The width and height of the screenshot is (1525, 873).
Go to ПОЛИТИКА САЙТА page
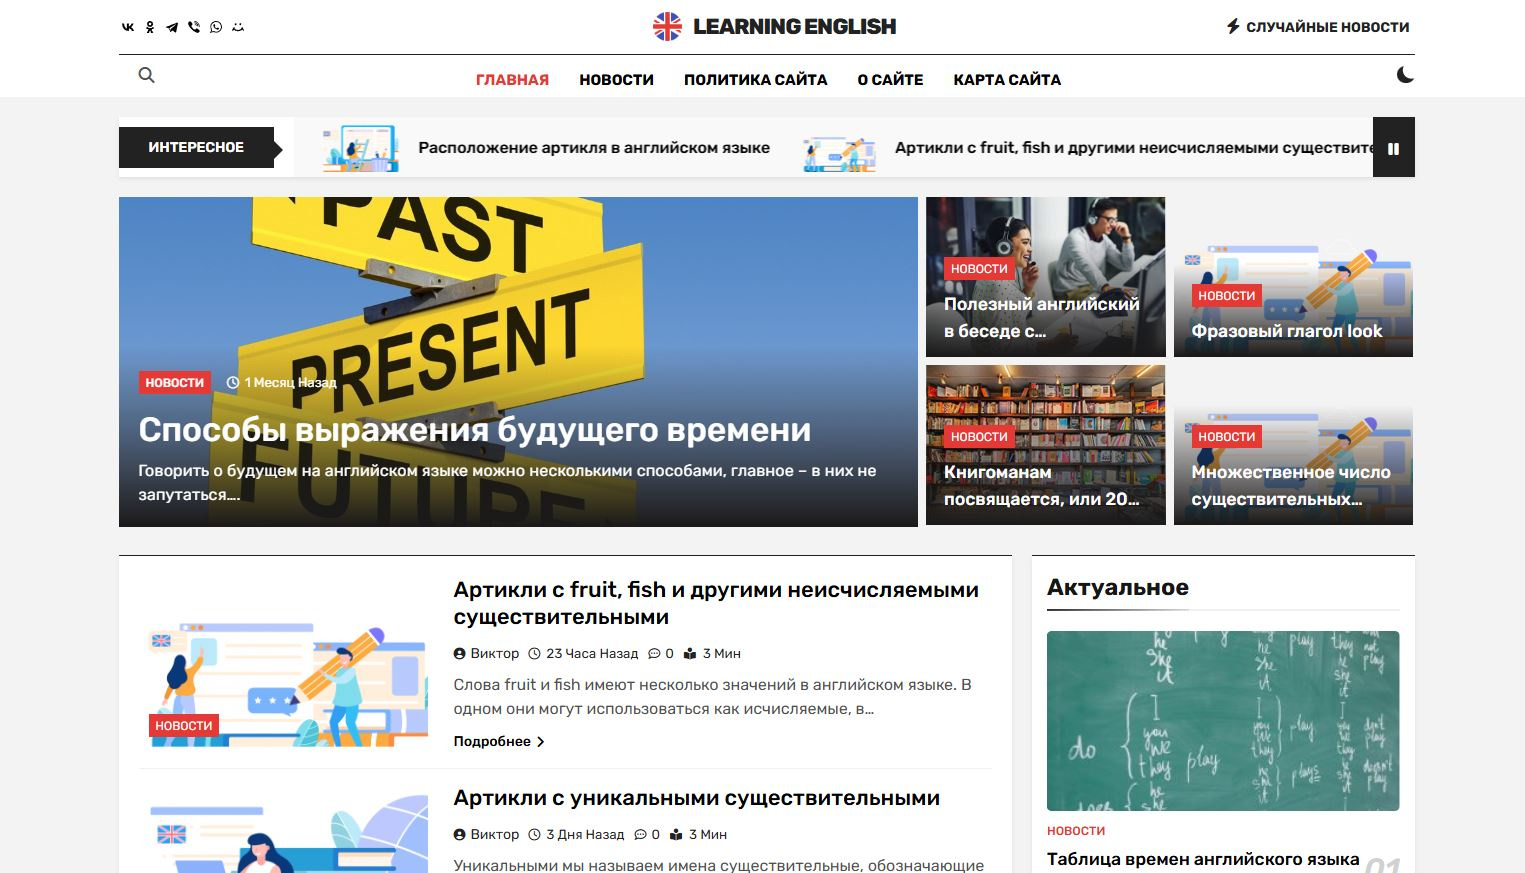pos(756,80)
